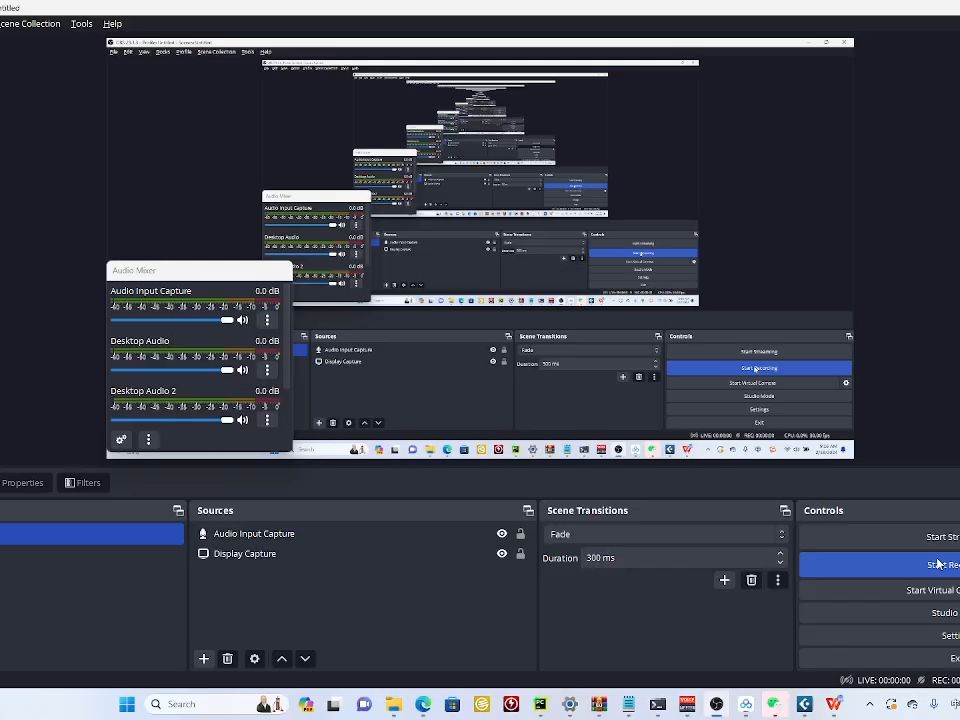This screenshot has height=720, width=960.
Task: Click LIVE: 00:00:00 status text
Action: point(883,680)
